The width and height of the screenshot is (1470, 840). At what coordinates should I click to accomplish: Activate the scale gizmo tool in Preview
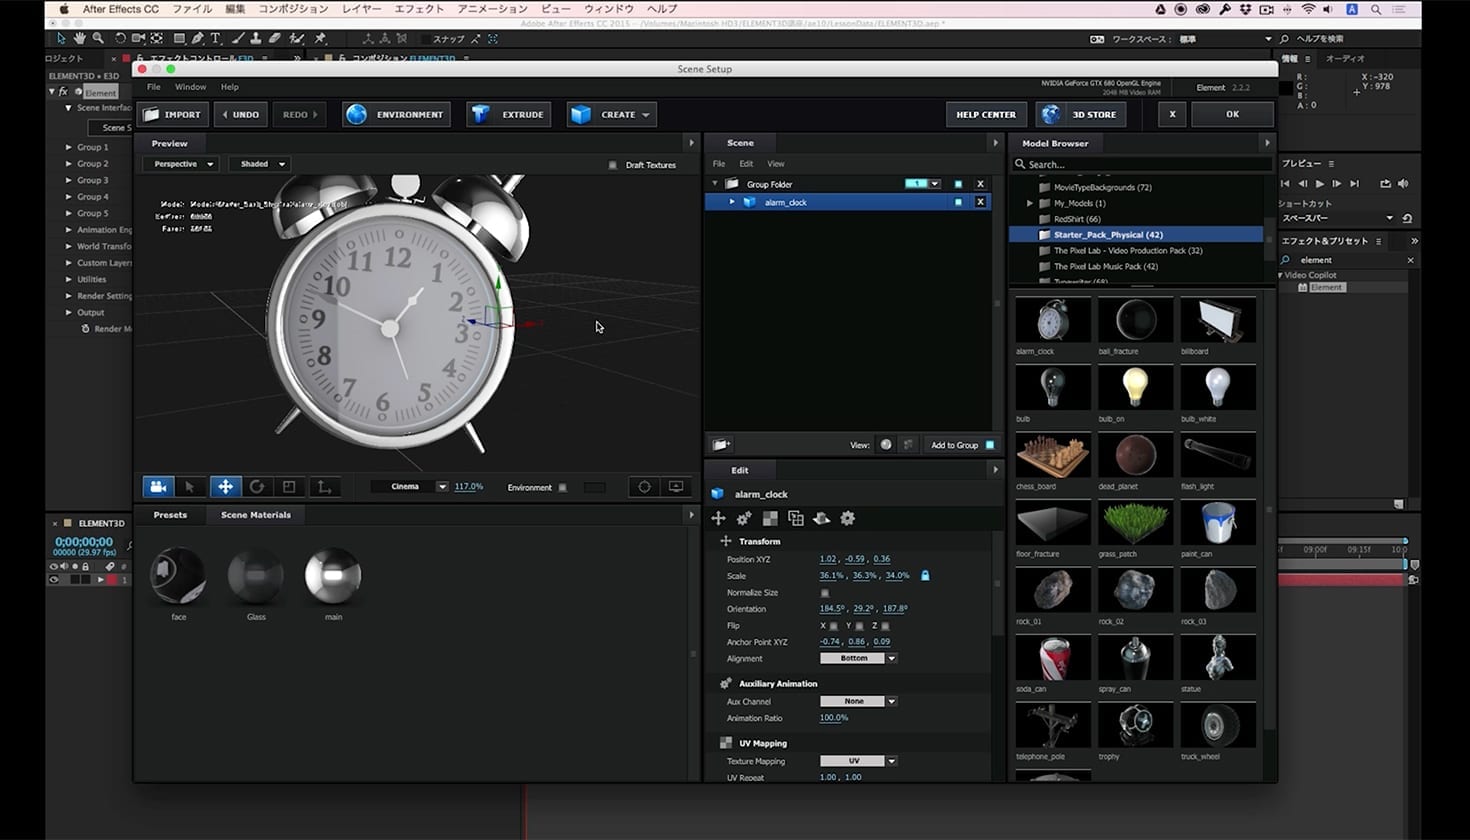(x=289, y=487)
